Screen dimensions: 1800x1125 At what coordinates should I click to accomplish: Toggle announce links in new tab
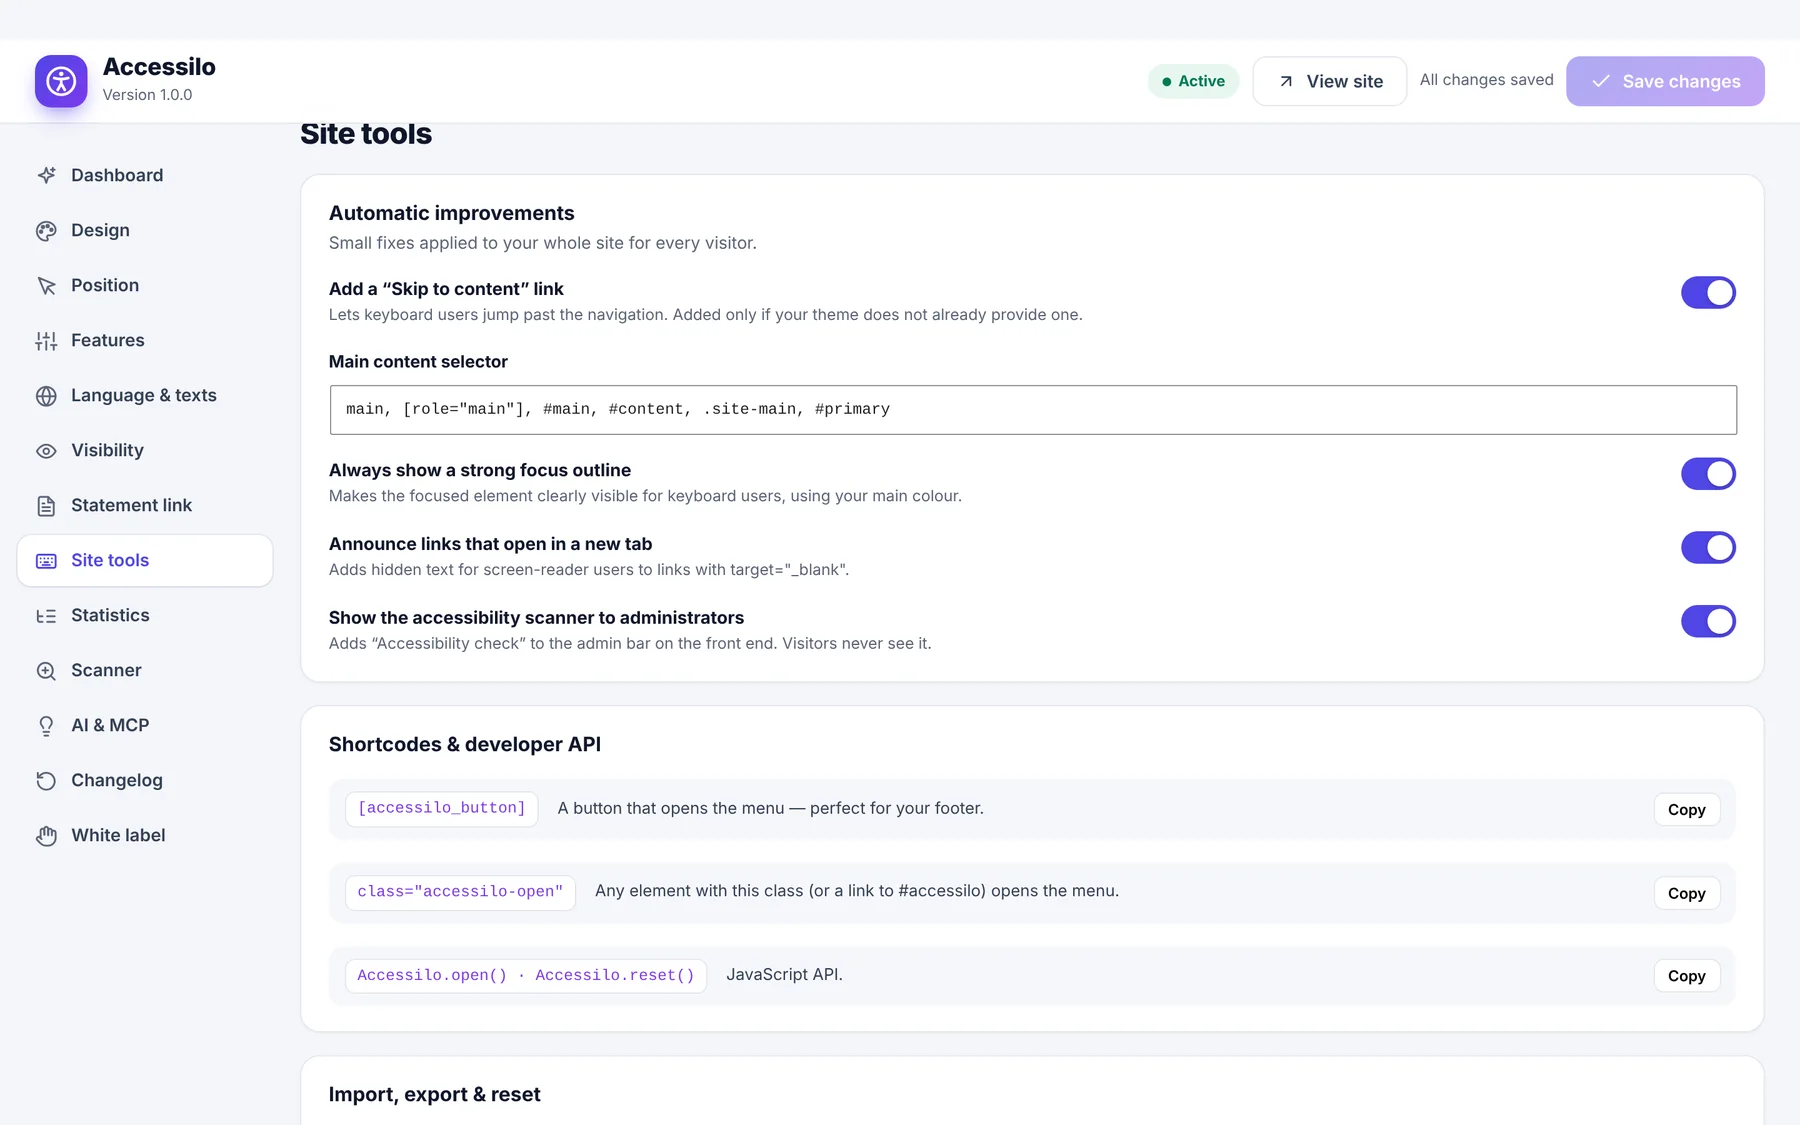click(1708, 548)
